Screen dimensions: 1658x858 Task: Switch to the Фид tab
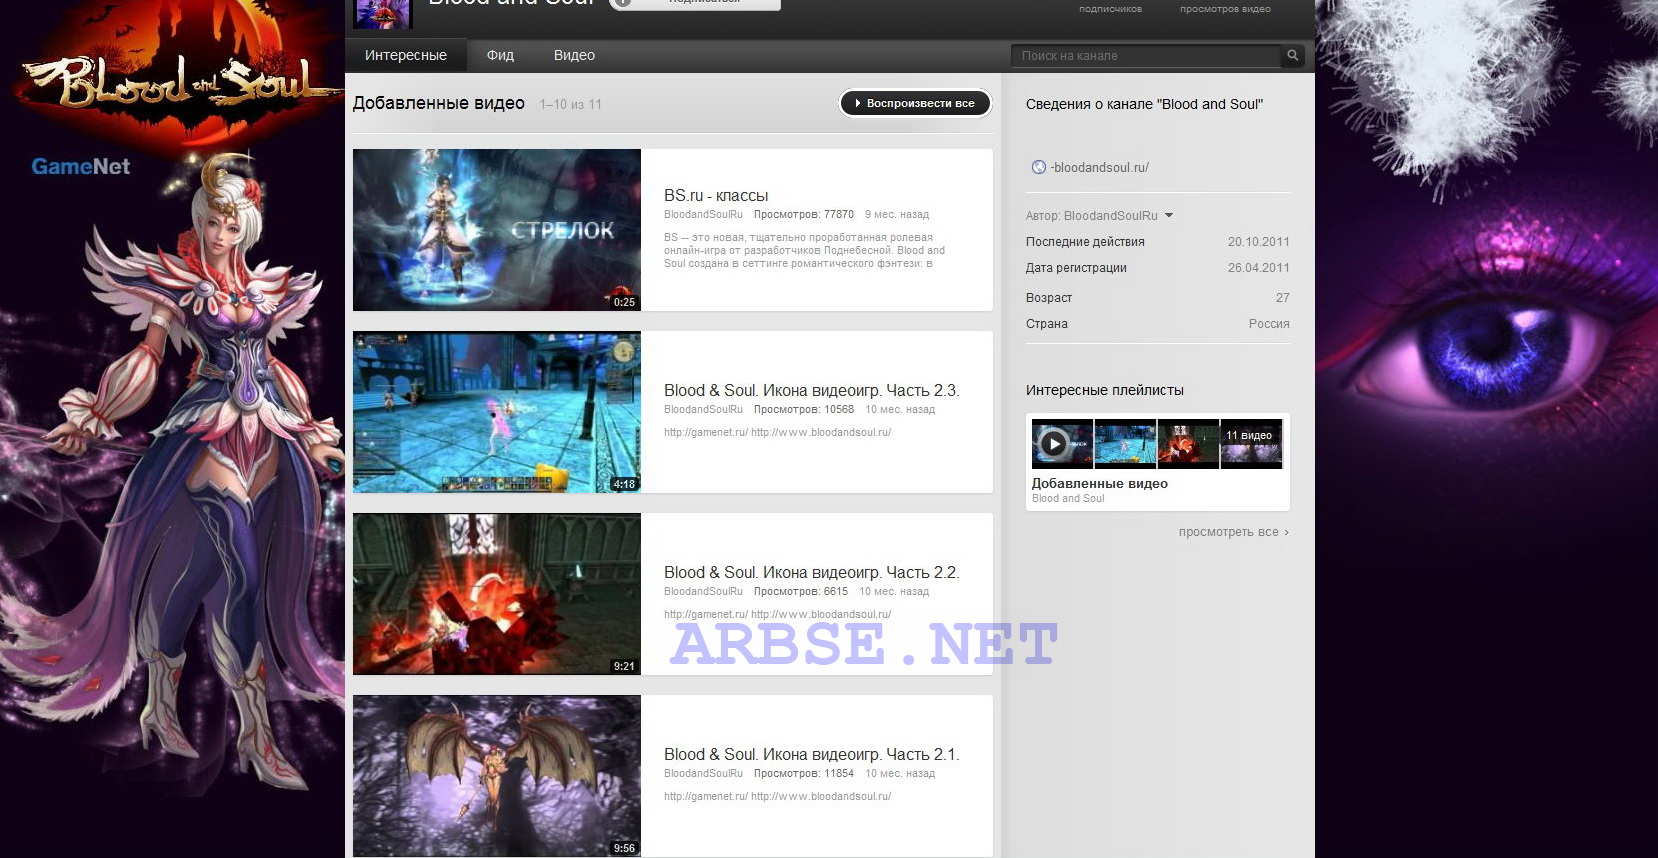(x=500, y=55)
